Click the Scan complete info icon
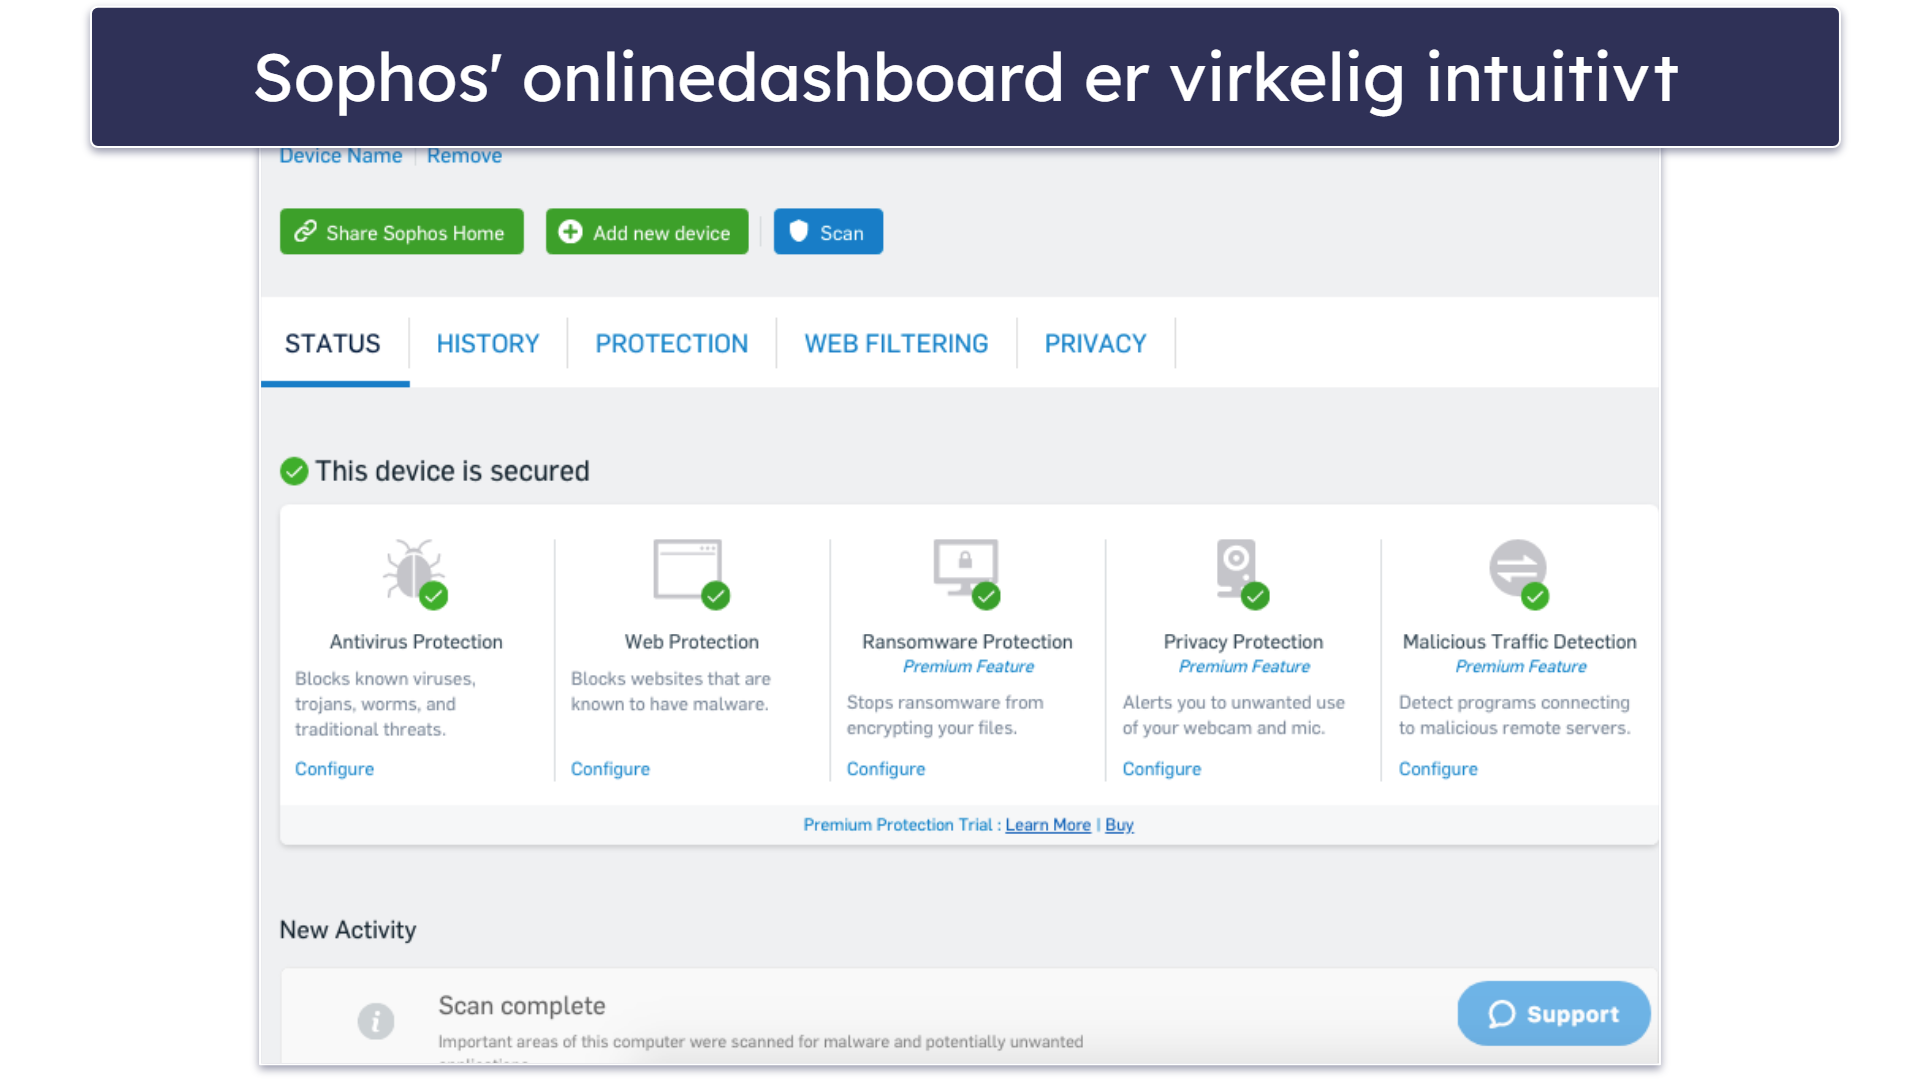The image size is (1919, 1079). click(376, 1021)
